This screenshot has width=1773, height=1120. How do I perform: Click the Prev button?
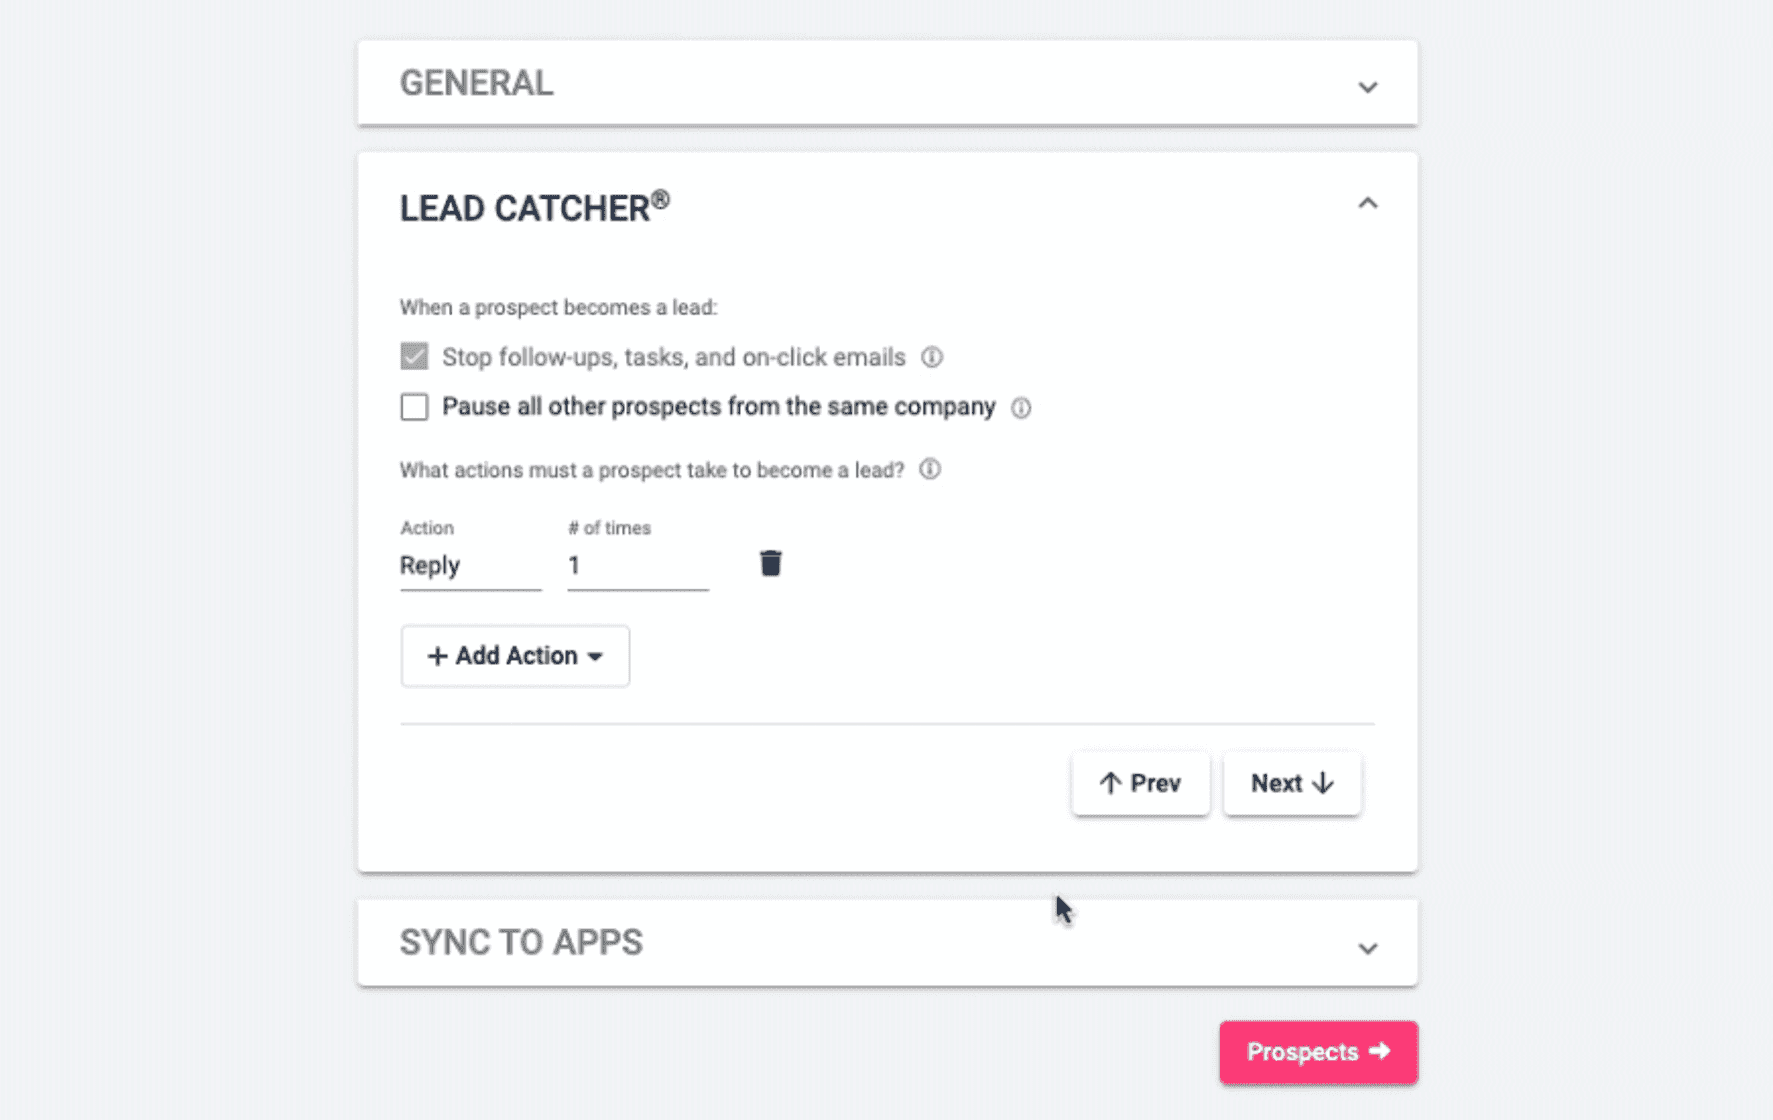pos(1140,783)
